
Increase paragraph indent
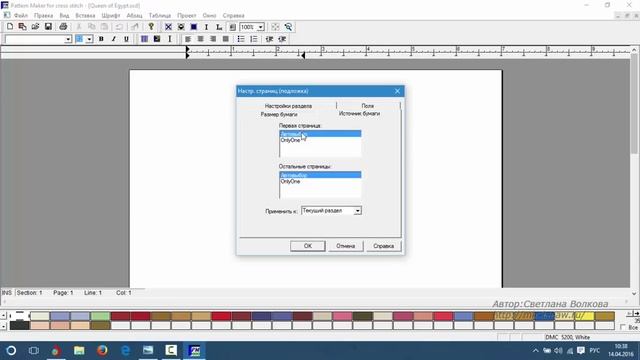click(282, 39)
